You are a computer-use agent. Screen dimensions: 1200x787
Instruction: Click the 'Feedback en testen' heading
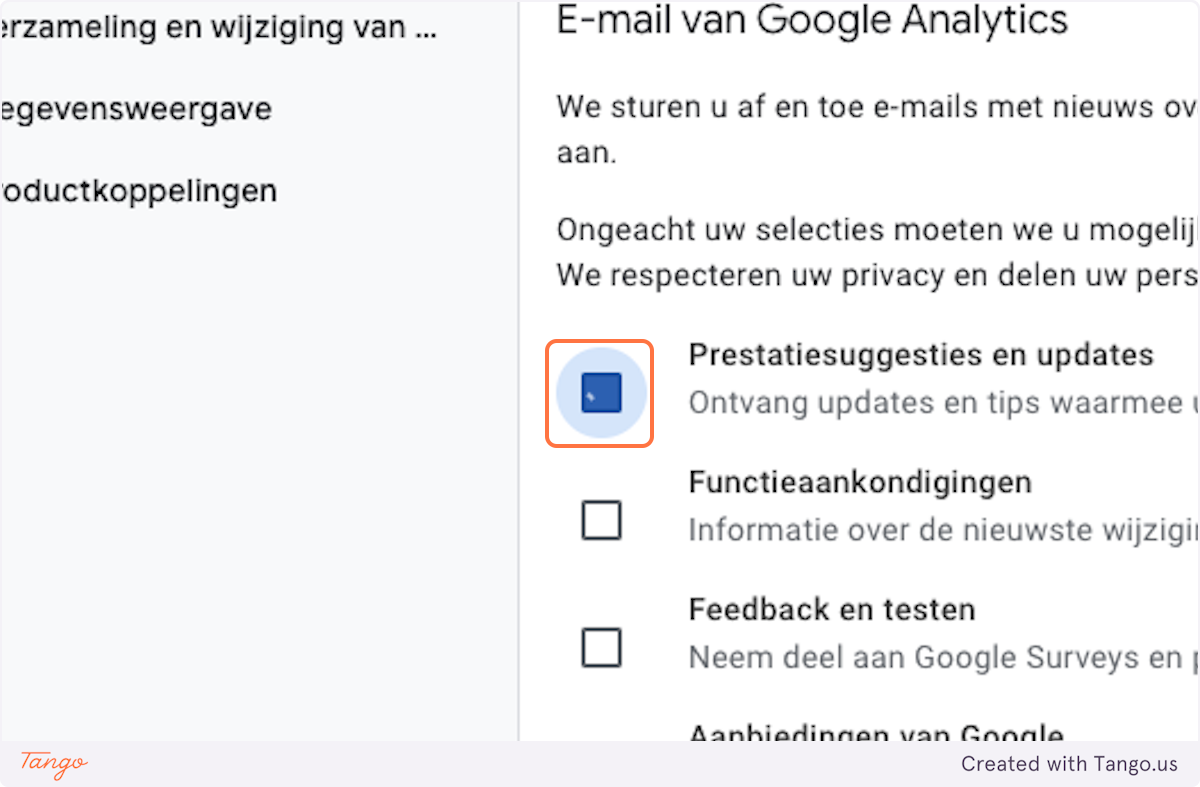[831, 610]
